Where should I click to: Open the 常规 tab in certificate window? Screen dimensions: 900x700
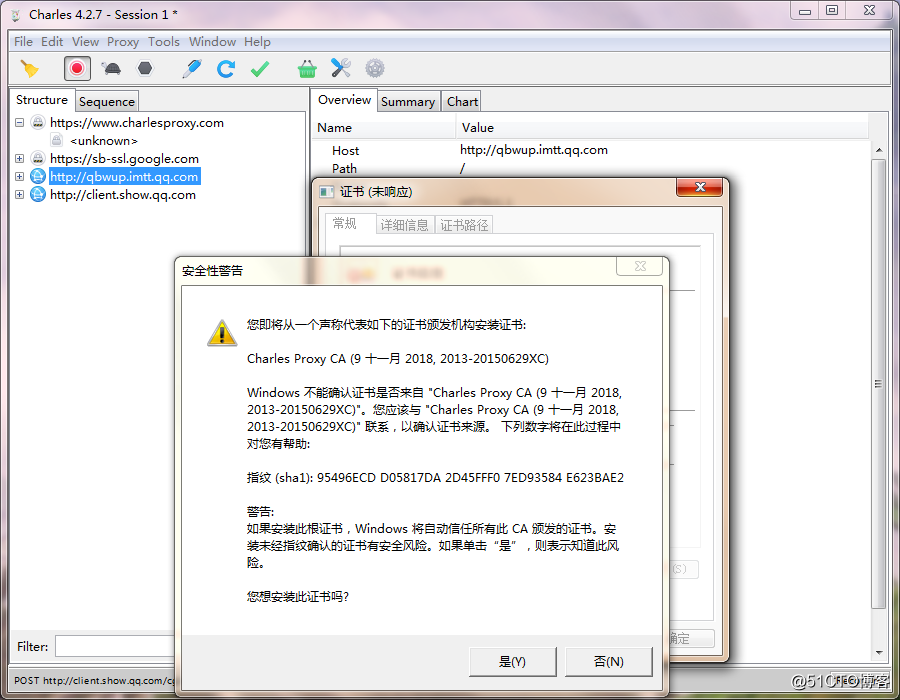351,223
